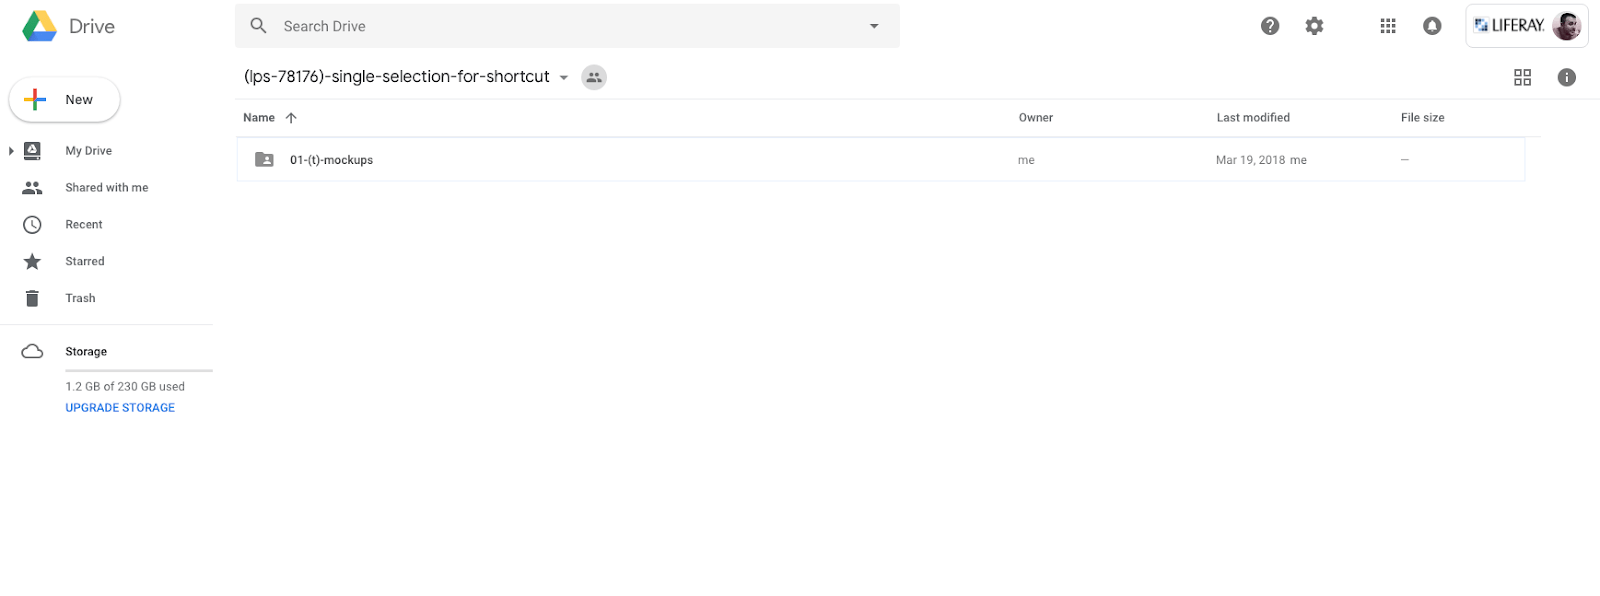Click the folder title '(lps-78176)-single-selection-for-shortcut'
The width and height of the screenshot is (1600, 596).
[x=397, y=77]
